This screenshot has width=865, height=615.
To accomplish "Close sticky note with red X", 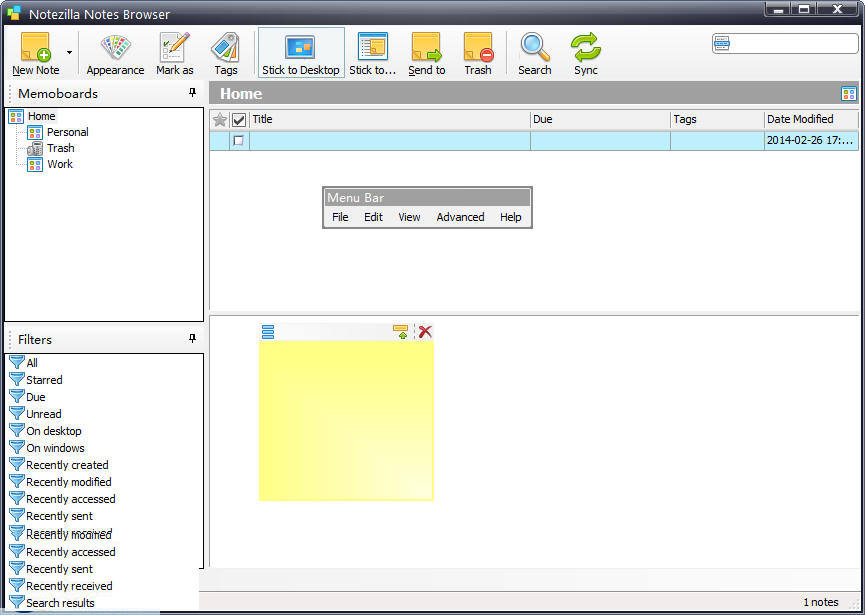I will (425, 331).
